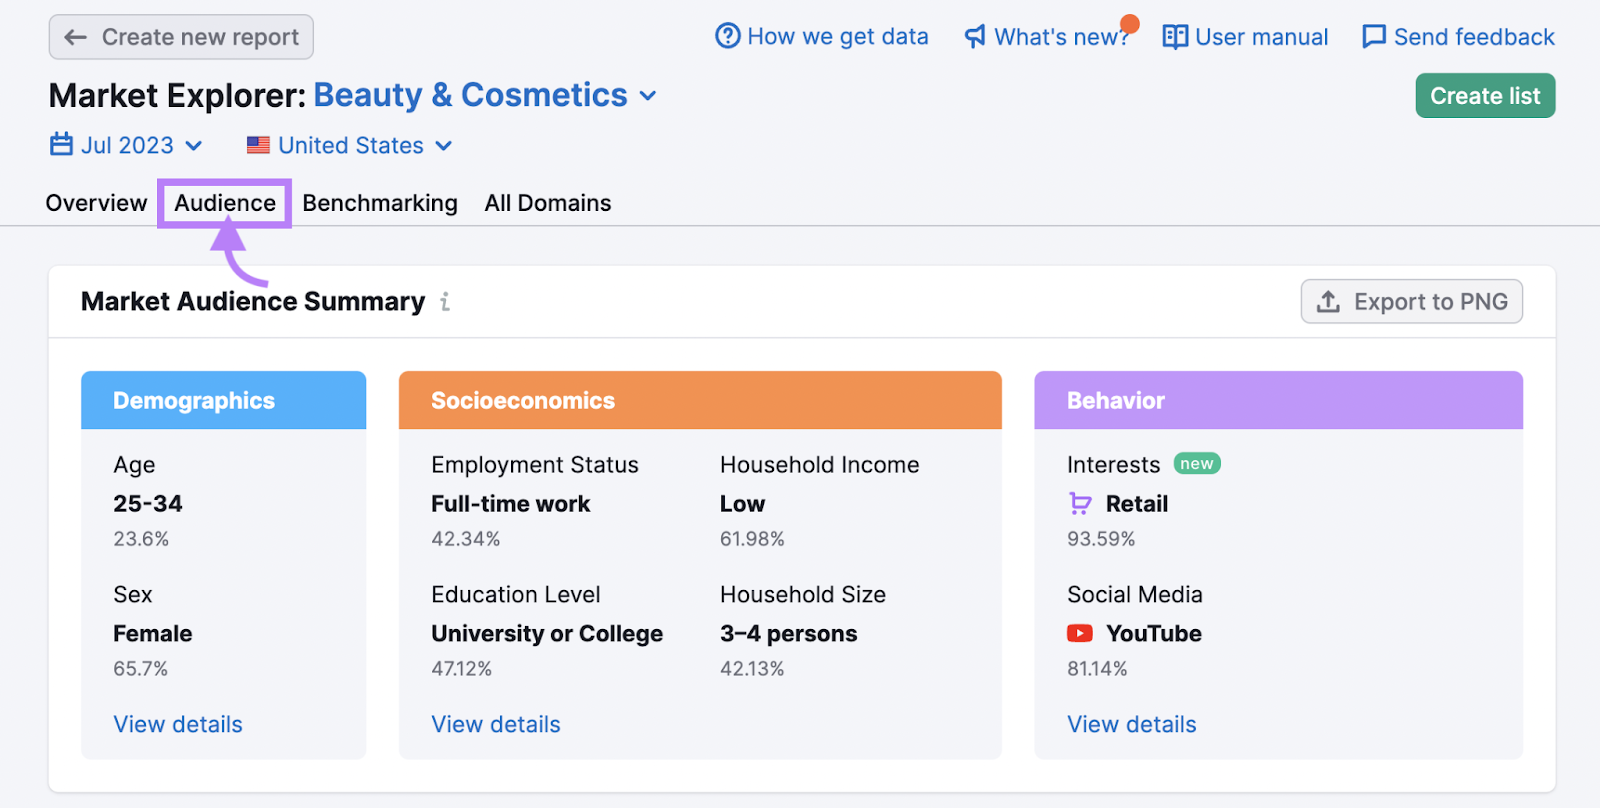Expand the Beauty & Cosmetics market dropdown

648,96
